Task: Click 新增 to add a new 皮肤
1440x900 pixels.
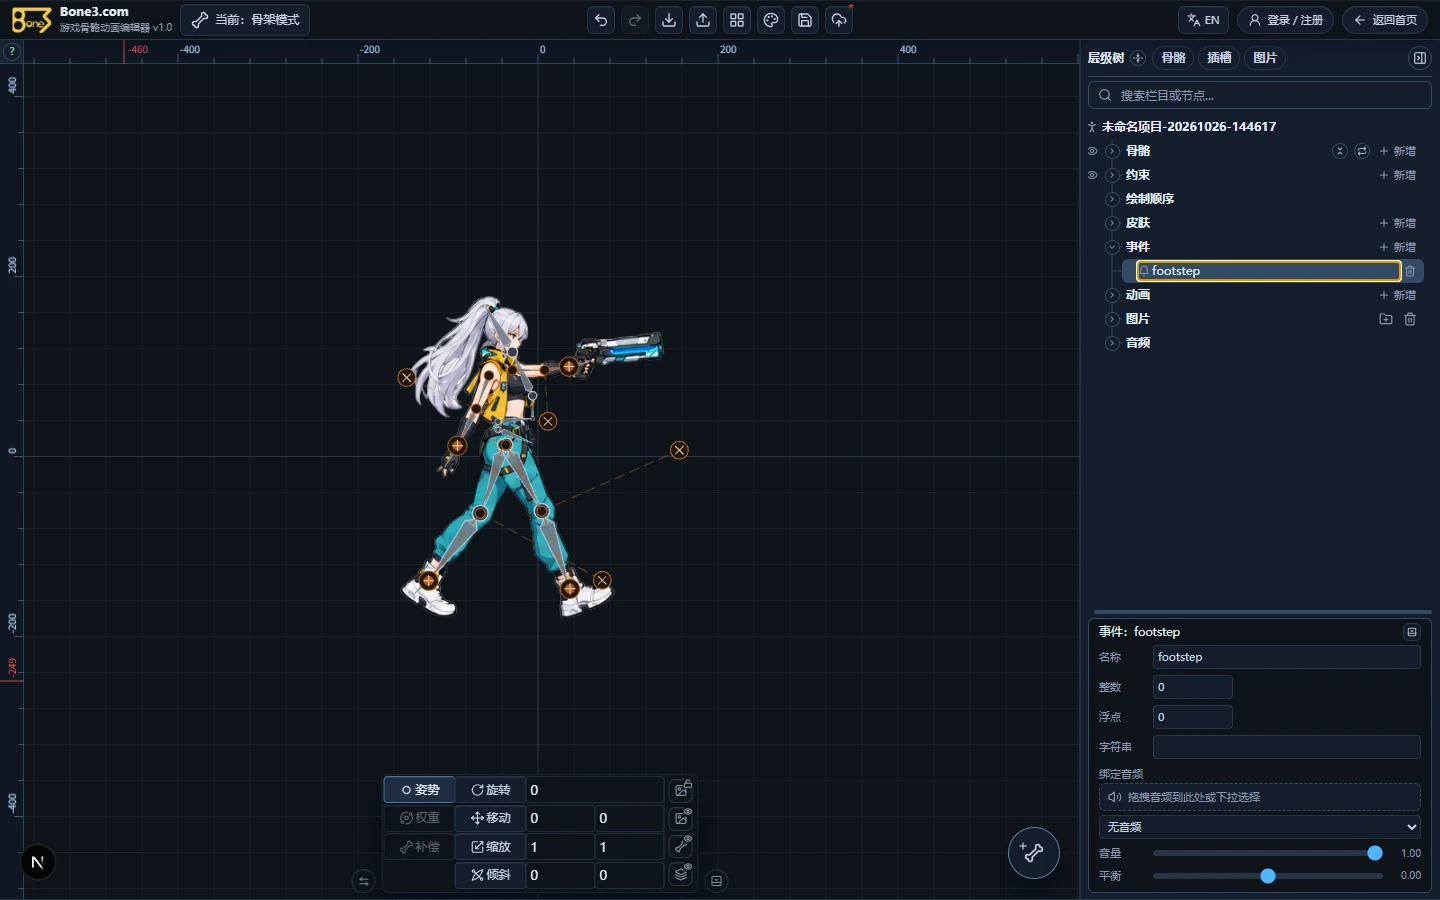Action: [x=1398, y=223]
